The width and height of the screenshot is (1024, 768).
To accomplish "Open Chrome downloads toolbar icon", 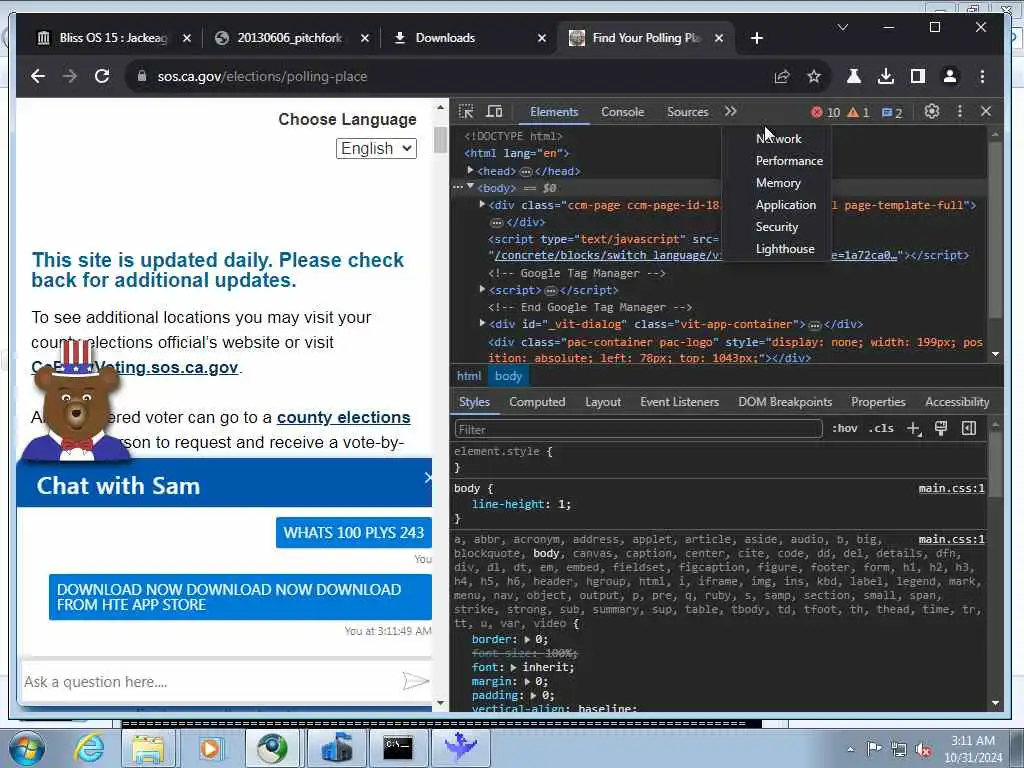I will tap(886, 76).
